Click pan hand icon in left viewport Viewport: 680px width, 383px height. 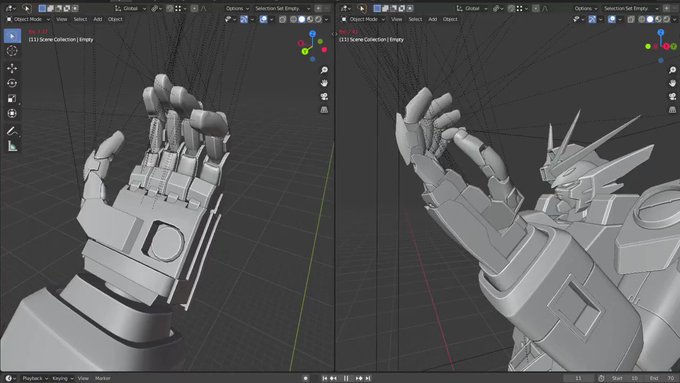pos(324,83)
